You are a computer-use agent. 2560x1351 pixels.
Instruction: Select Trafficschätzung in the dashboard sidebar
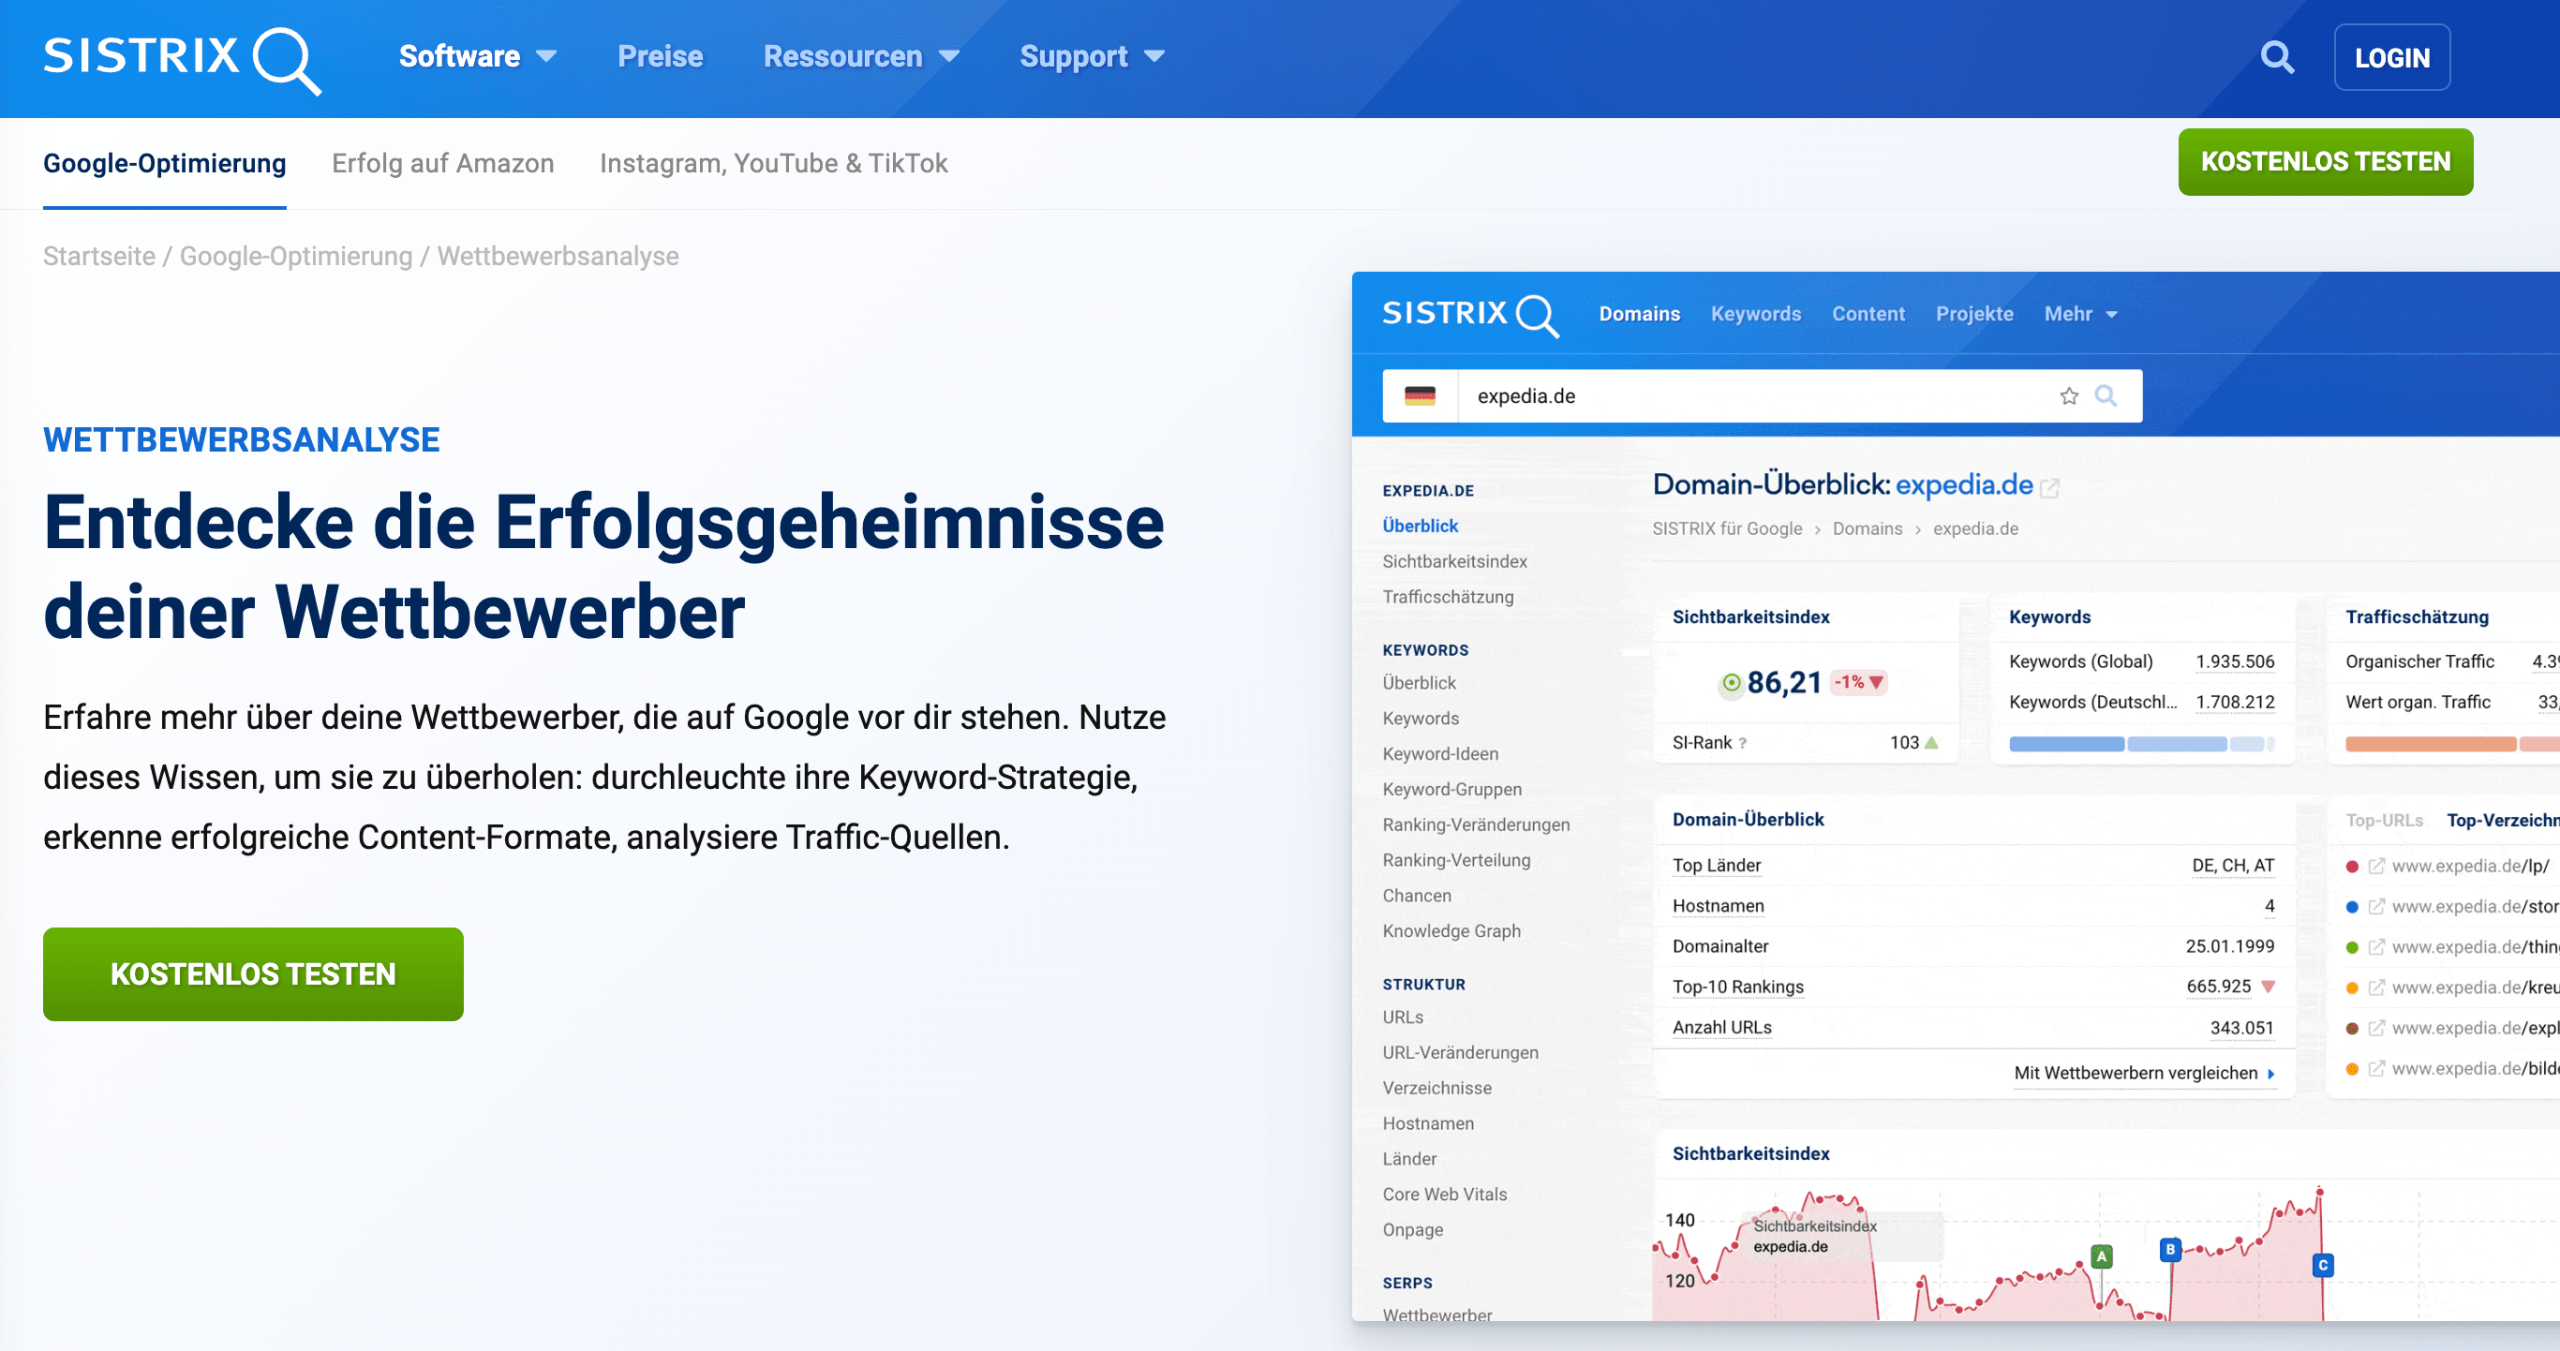pyautogui.click(x=1448, y=597)
